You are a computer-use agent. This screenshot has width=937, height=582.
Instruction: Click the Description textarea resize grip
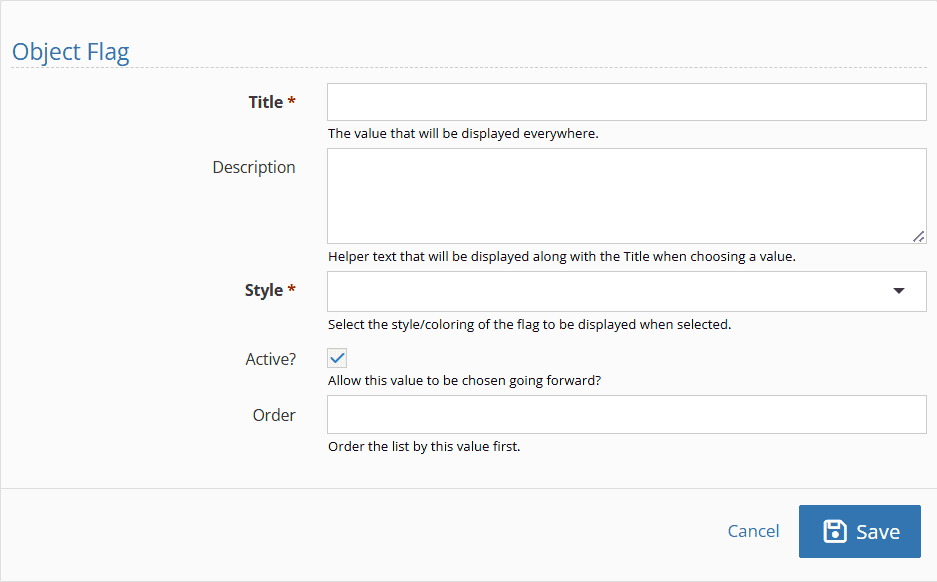point(919,237)
